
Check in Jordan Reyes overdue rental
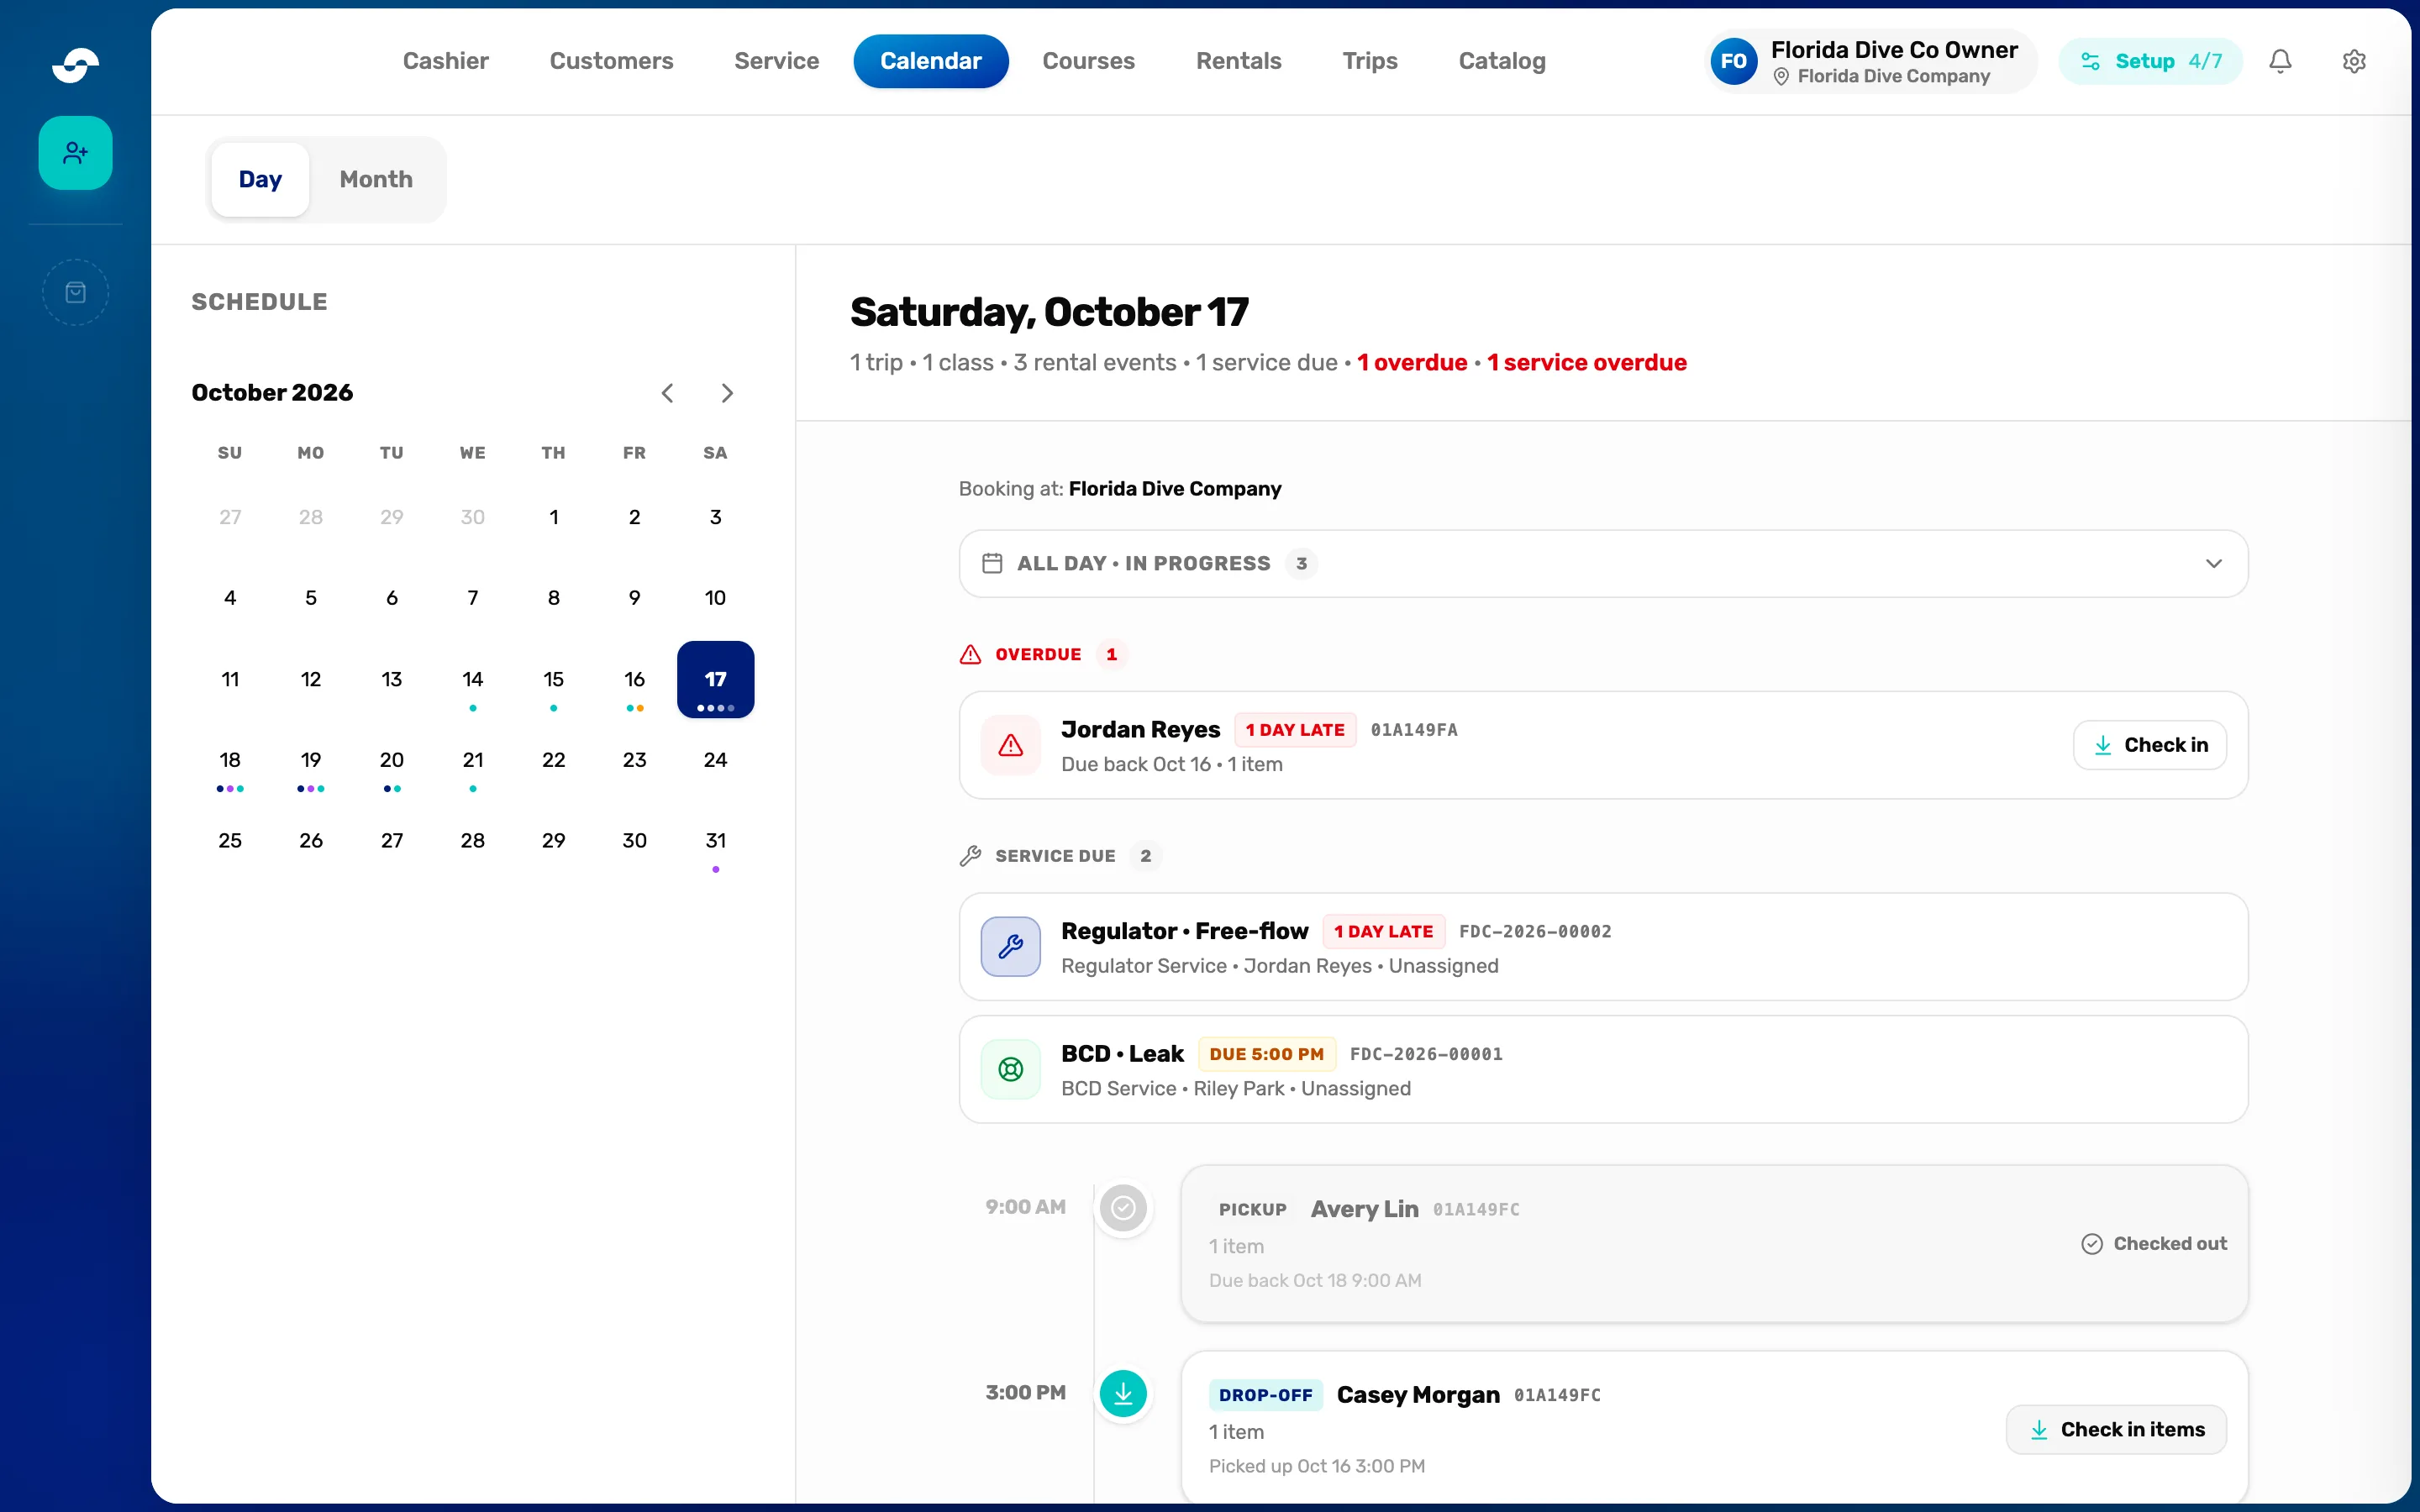point(2150,745)
